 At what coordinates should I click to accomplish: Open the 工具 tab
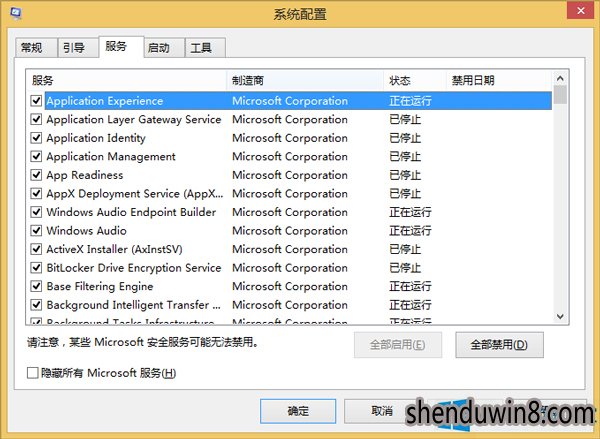point(205,47)
